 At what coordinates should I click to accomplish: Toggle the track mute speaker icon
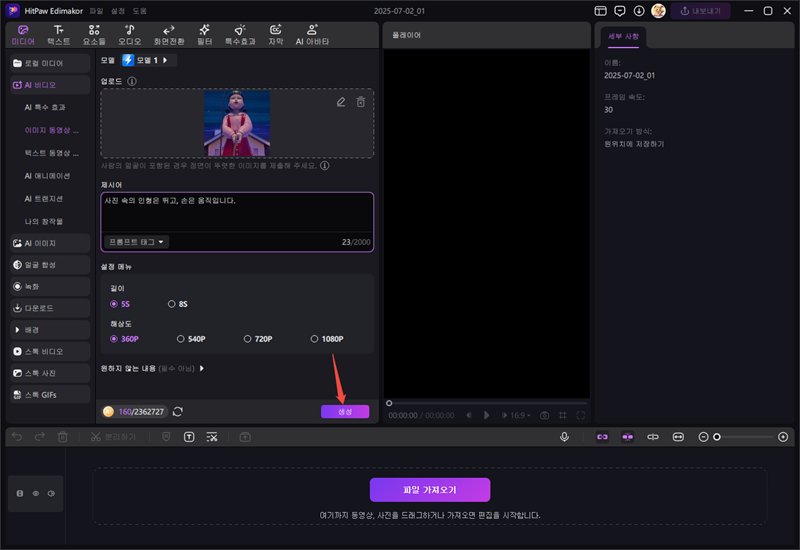coord(51,493)
